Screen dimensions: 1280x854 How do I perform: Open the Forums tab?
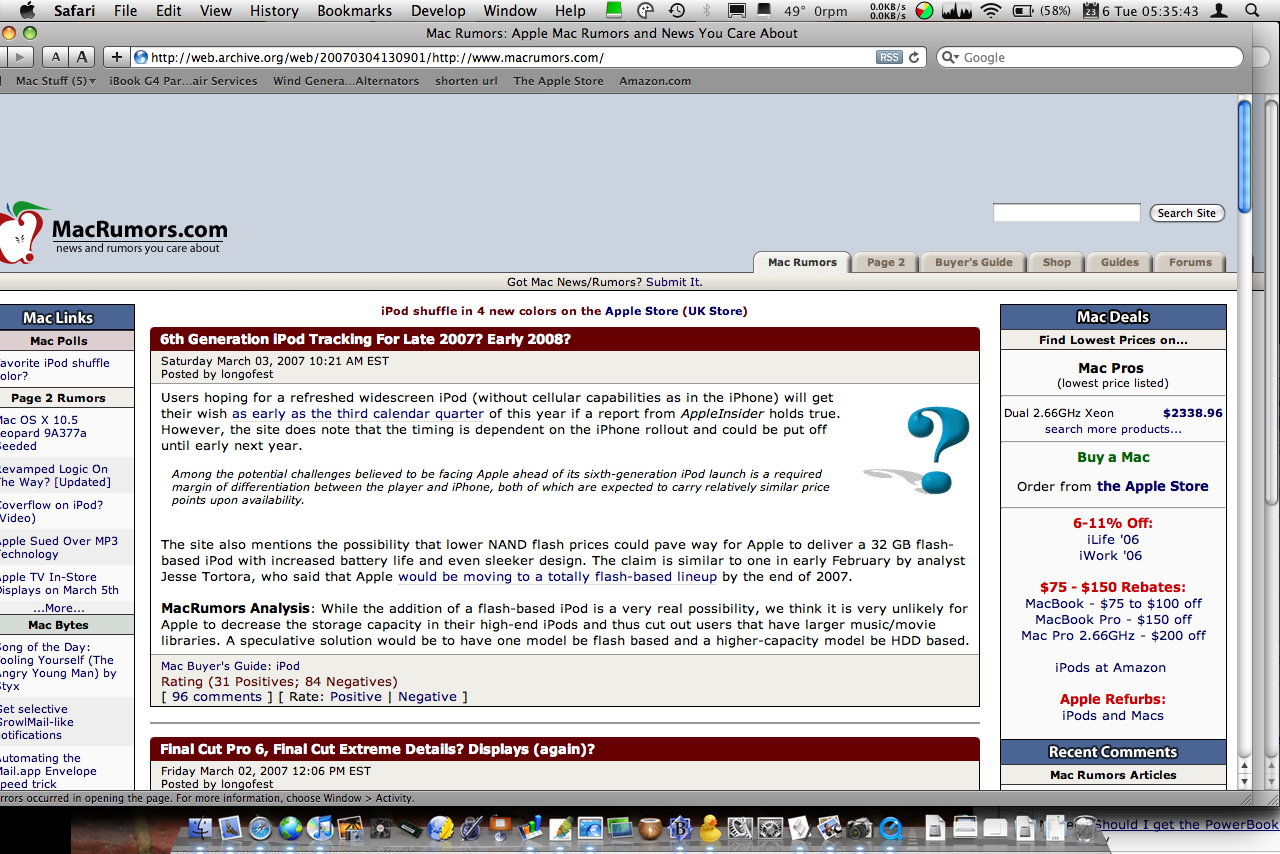(1190, 262)
